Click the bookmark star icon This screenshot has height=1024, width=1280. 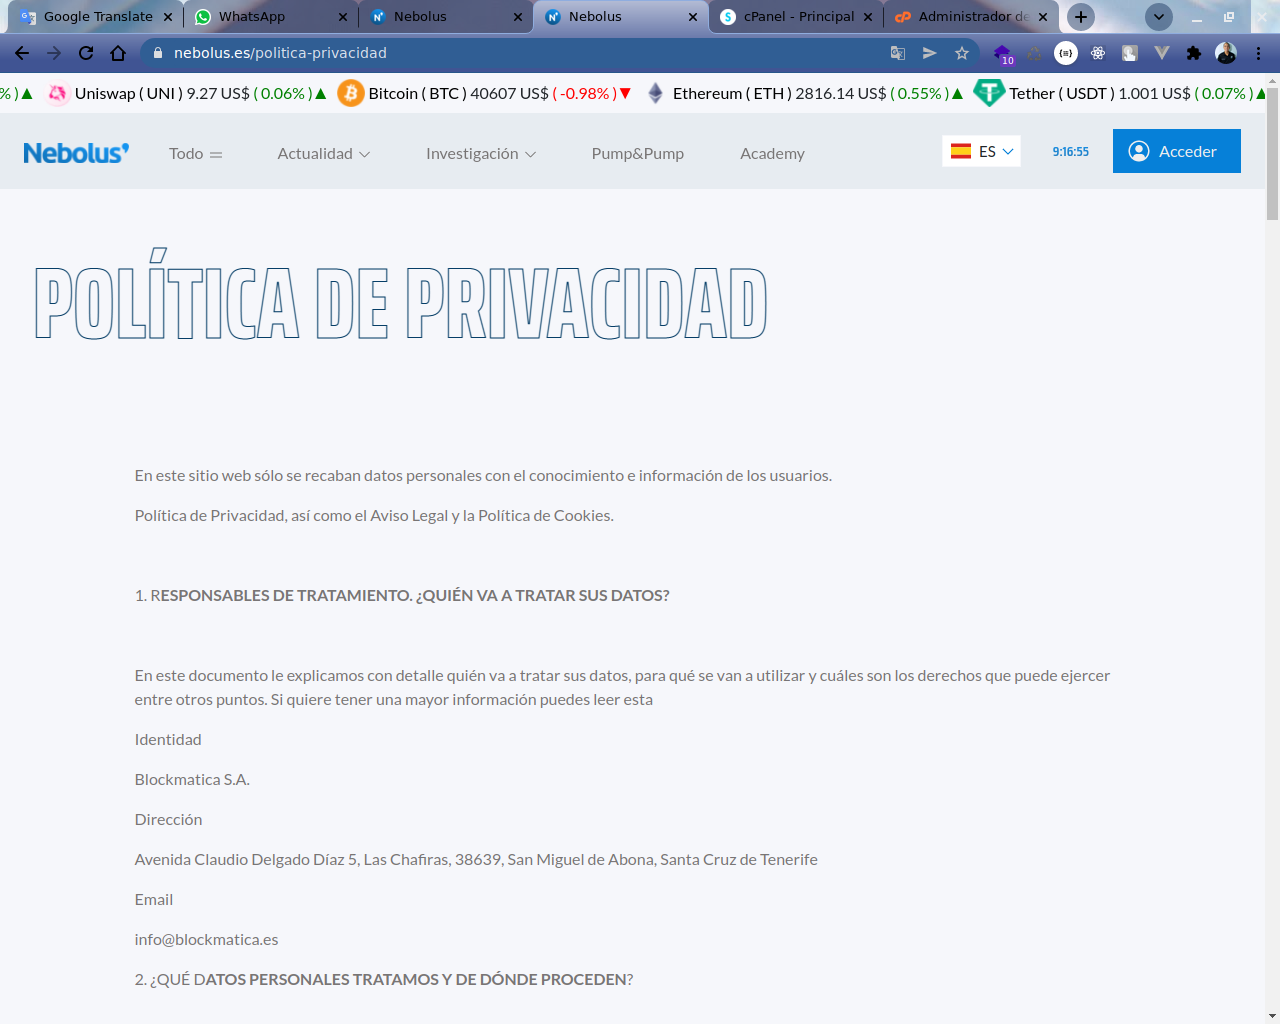962,53
